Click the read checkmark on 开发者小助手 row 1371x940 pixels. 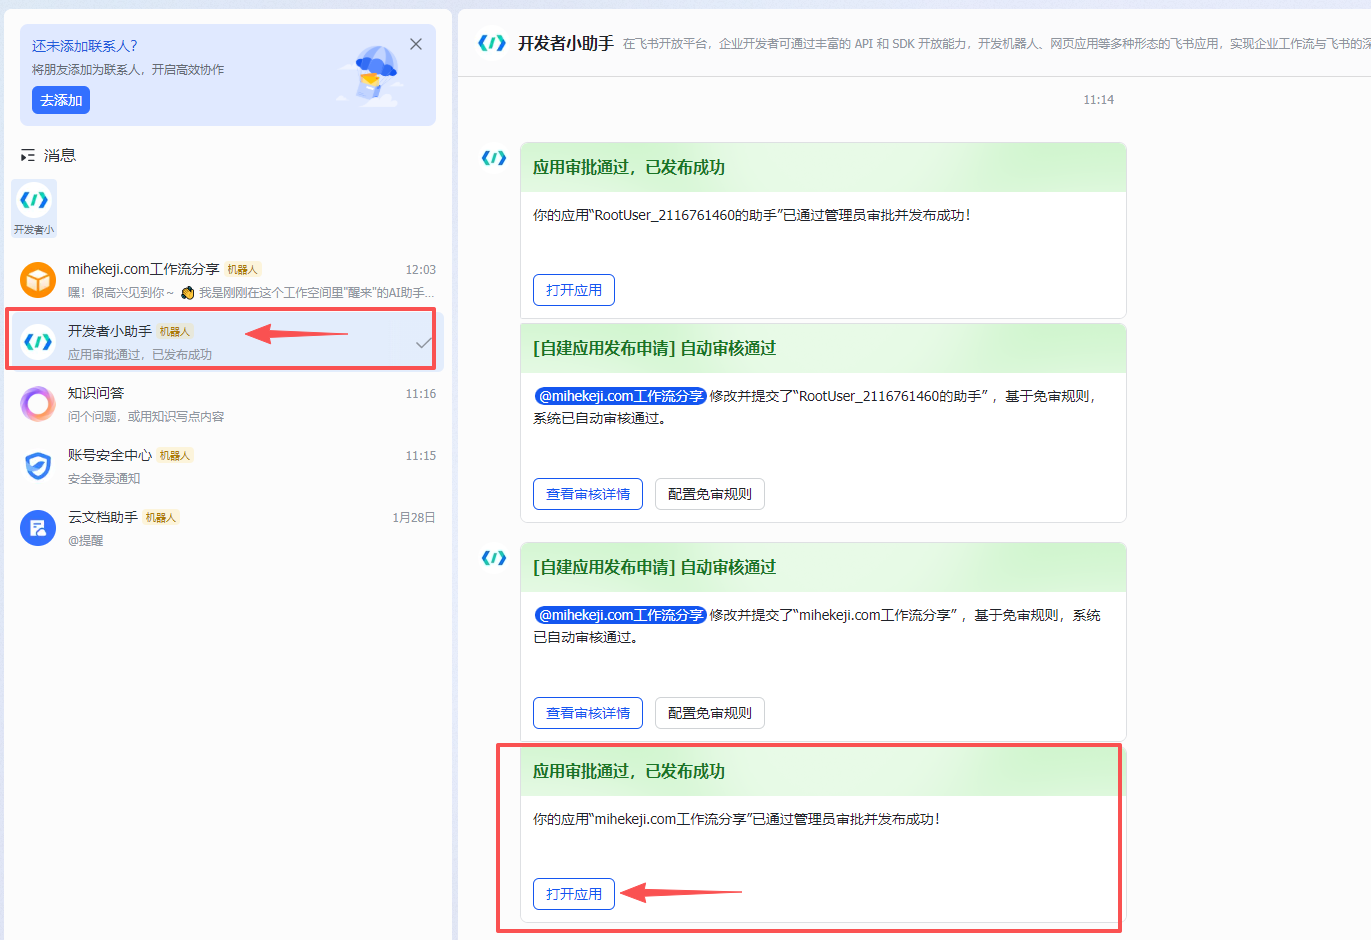coord(424,343)
